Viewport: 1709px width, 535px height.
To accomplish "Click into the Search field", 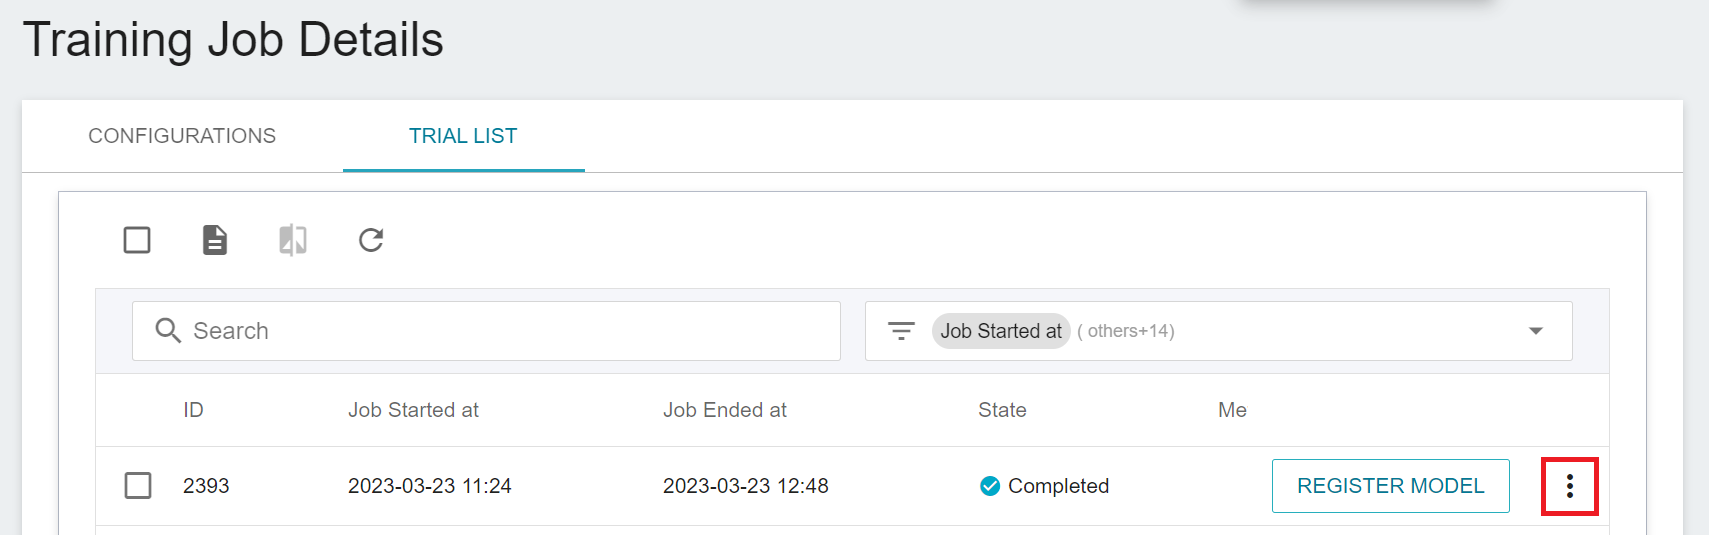I will 486,331.
